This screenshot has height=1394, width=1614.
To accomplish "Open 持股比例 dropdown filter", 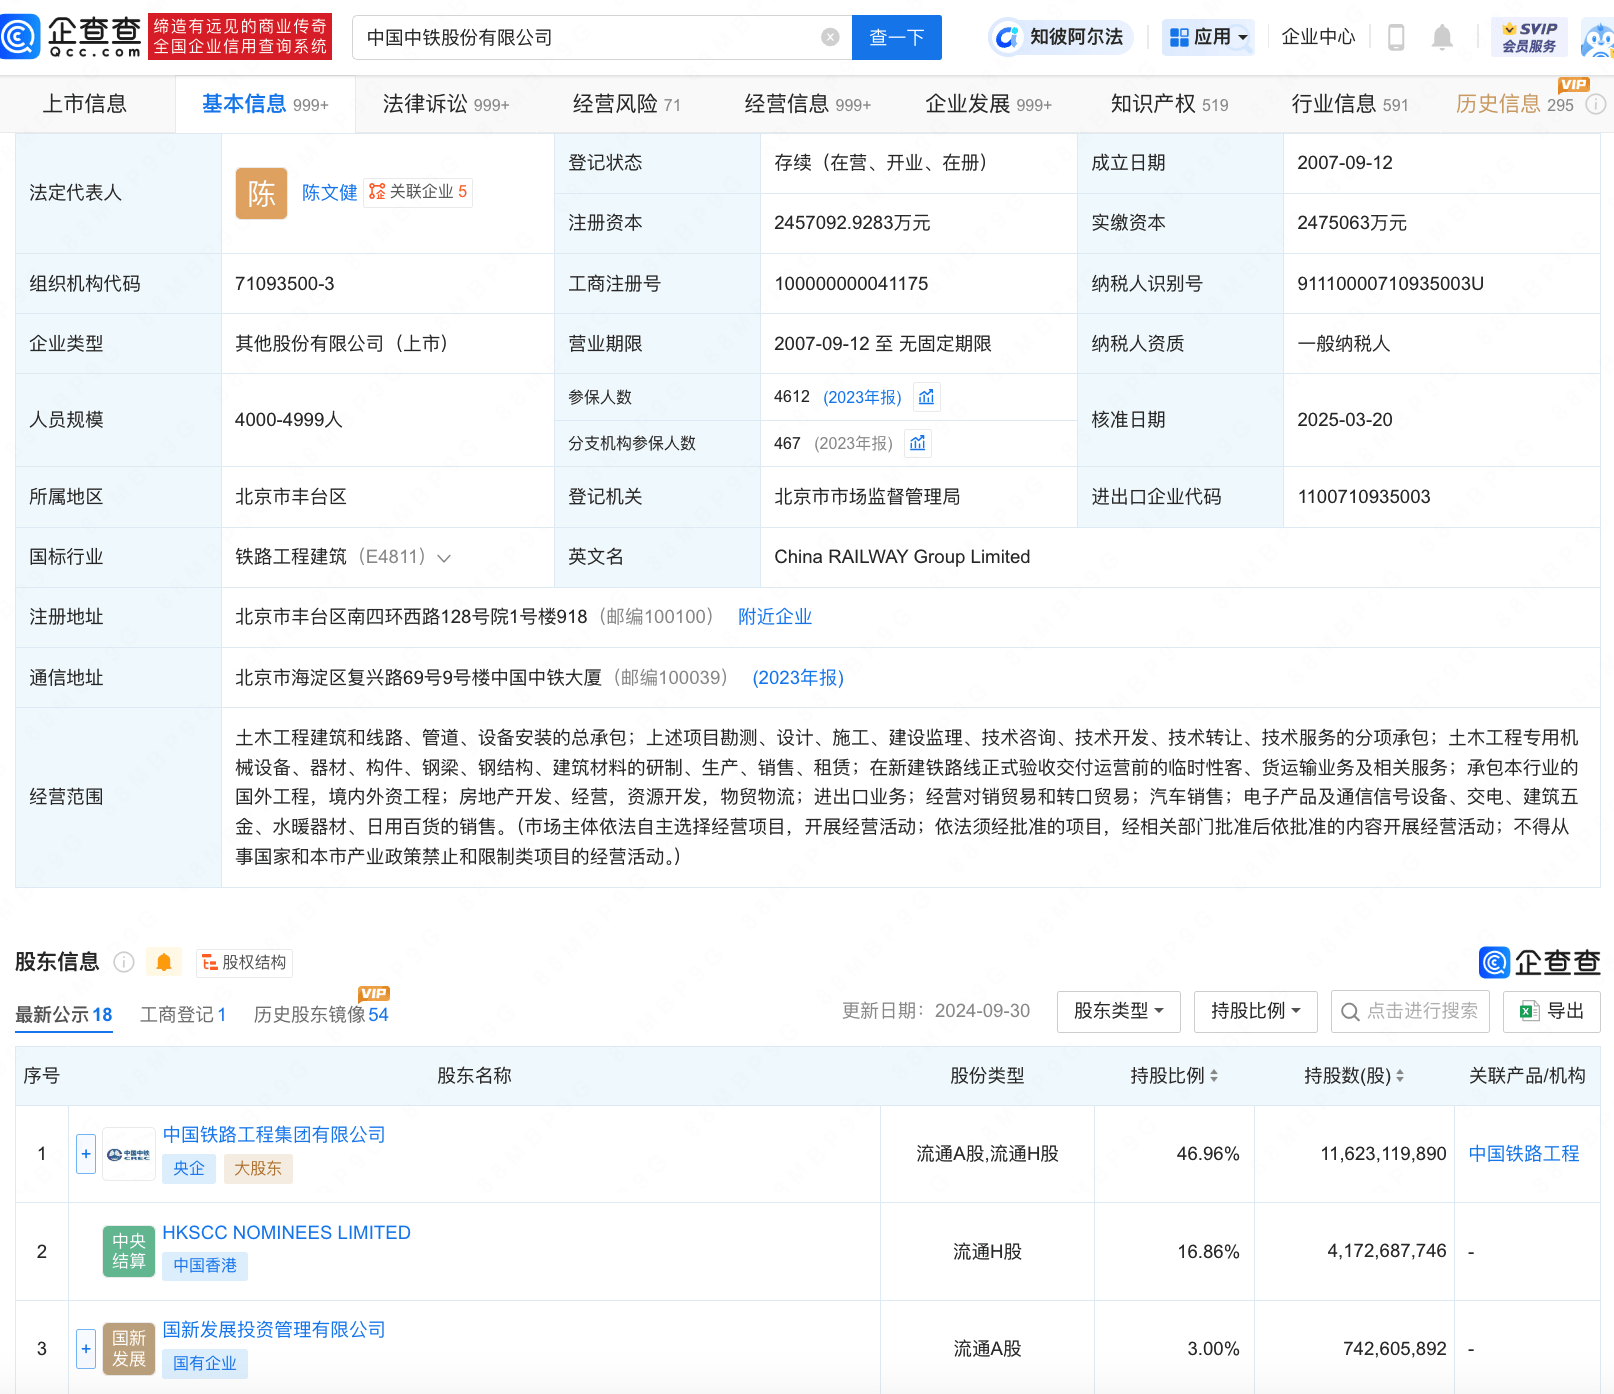I will tap(1256, 1011).
